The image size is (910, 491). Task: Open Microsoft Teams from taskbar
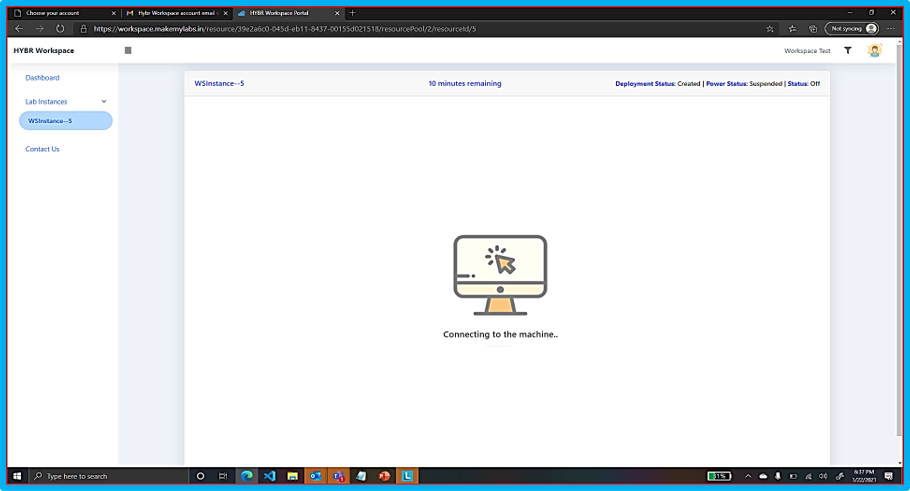[338, 476]
